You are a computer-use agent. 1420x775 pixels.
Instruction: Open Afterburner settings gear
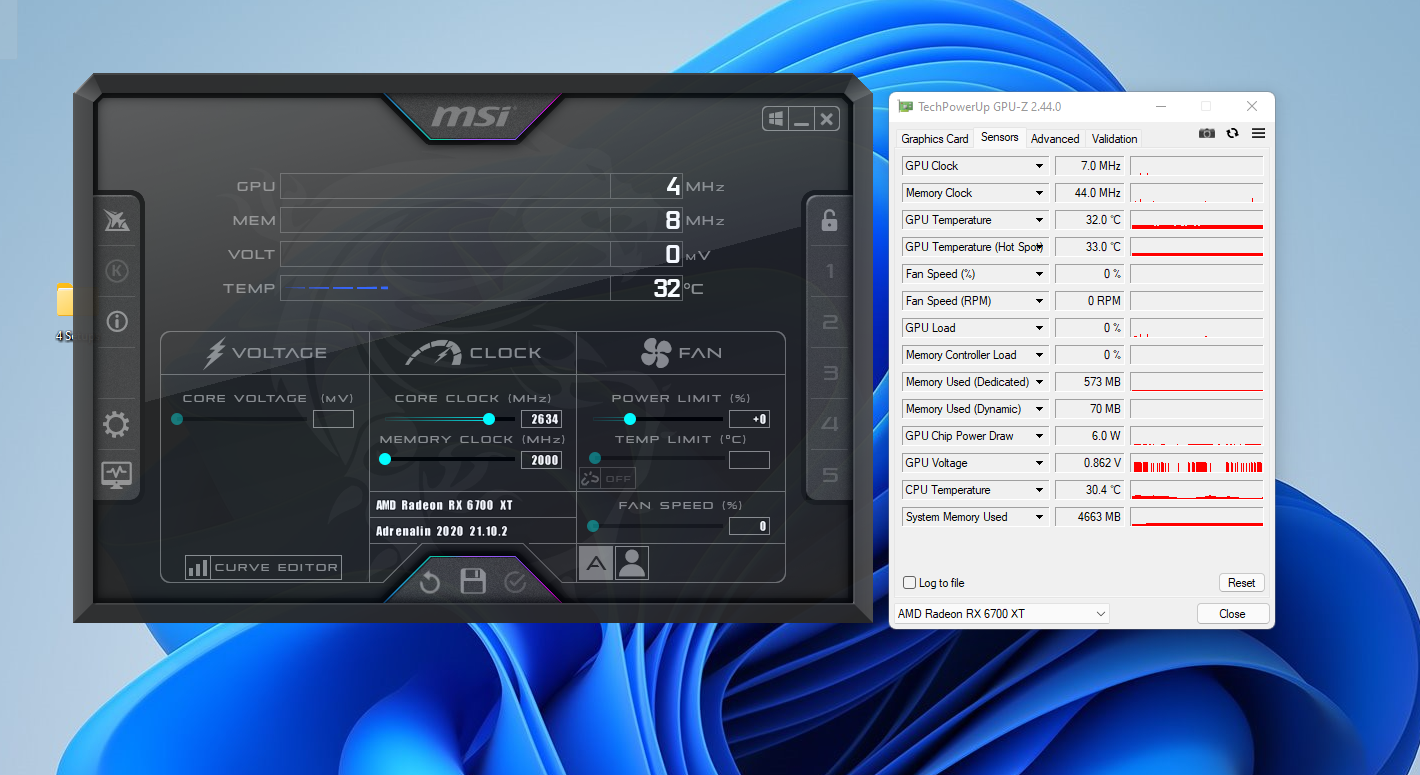(x=116, y=425)
